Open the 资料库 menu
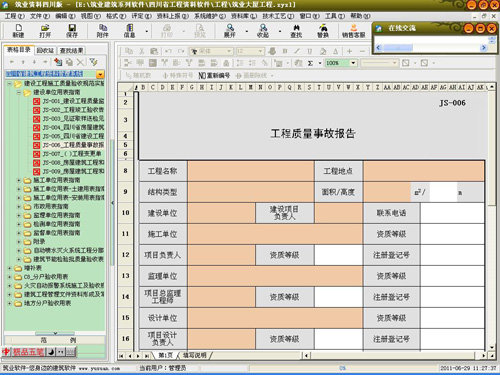The height and width of the screenshot is (375, 500). point(244,16)
